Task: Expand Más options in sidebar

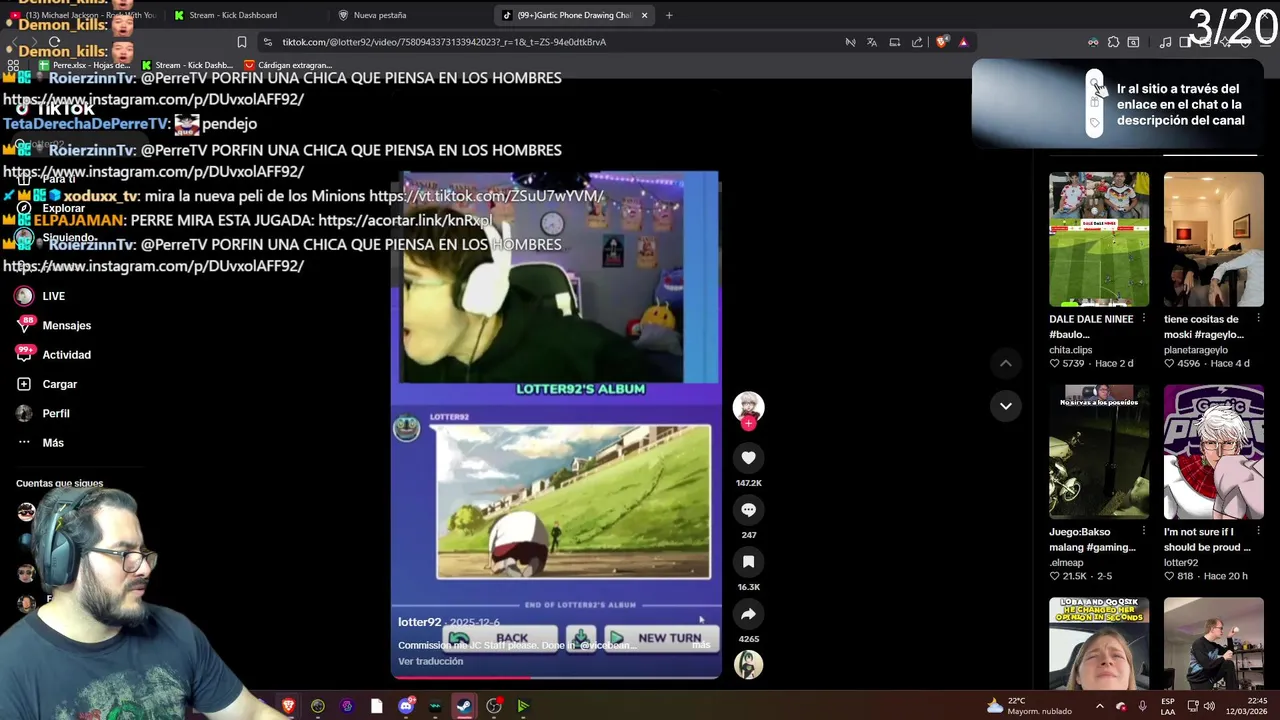Action: tap(40, 443)
